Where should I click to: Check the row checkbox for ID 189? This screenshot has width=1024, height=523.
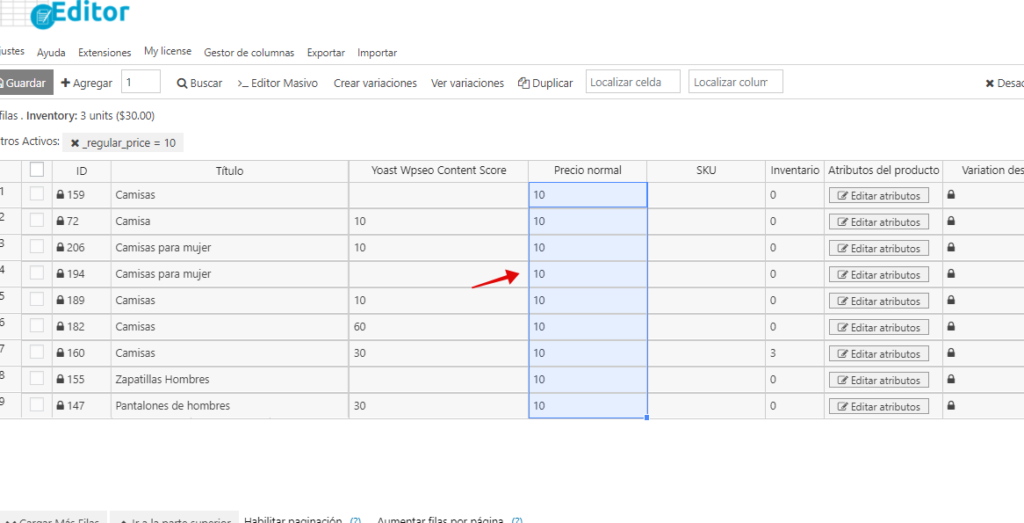37,300
